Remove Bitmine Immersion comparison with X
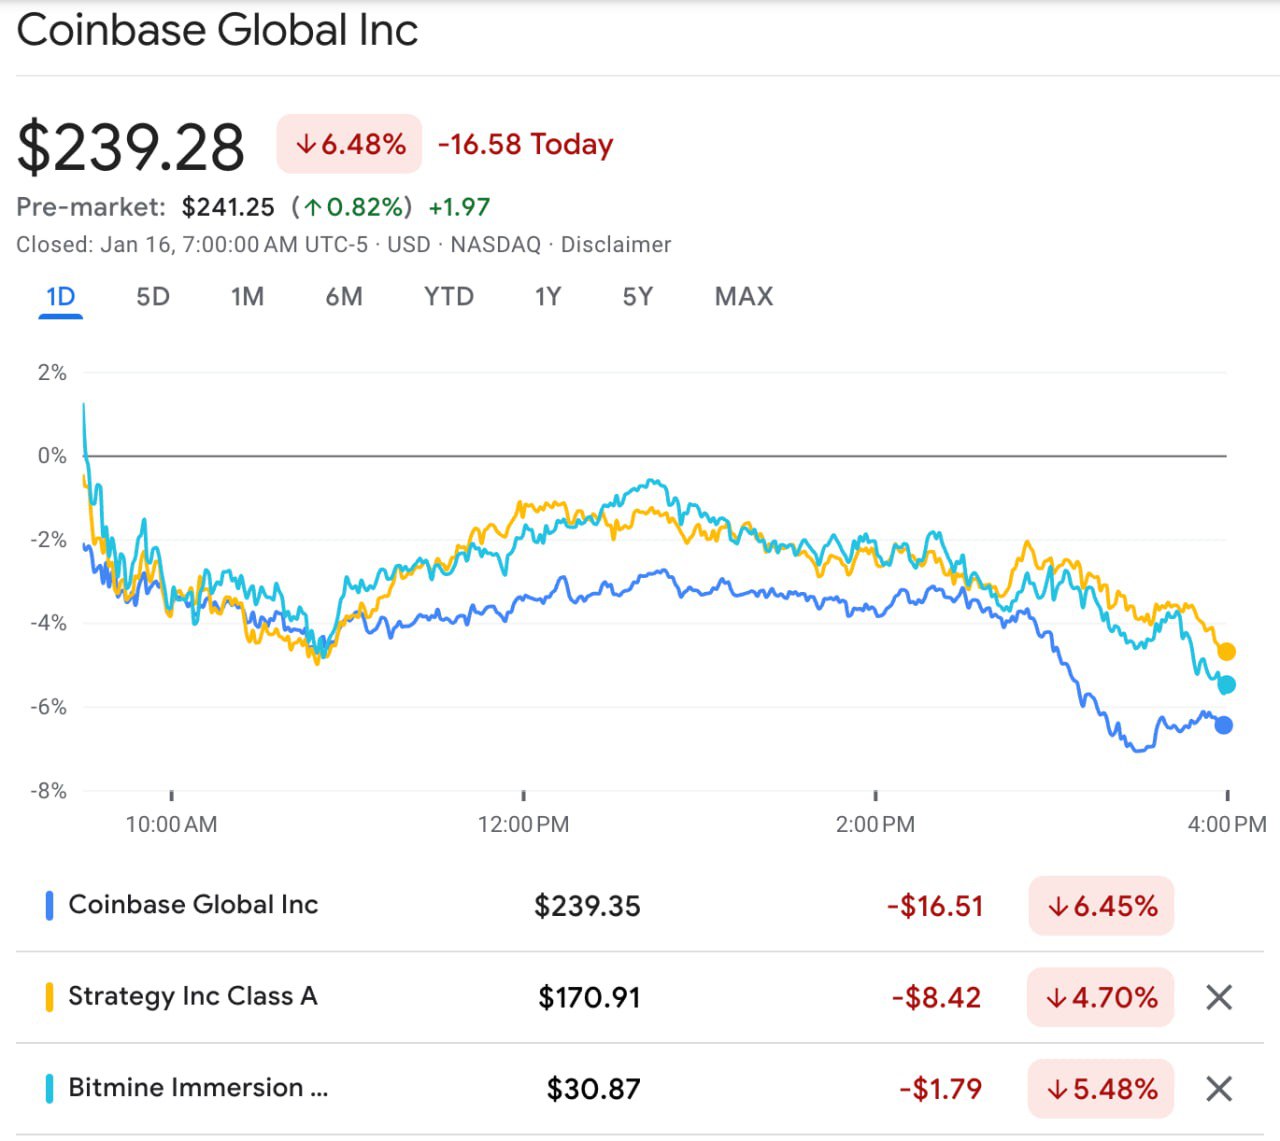 click(x=1218, y=1088)
